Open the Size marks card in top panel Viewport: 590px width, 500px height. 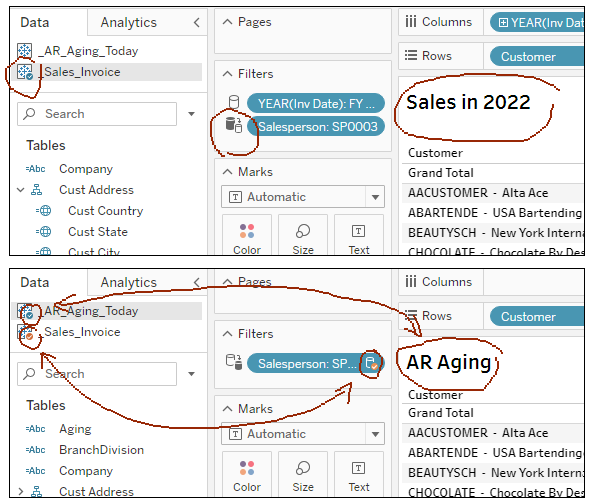click(x=303, y=236)
